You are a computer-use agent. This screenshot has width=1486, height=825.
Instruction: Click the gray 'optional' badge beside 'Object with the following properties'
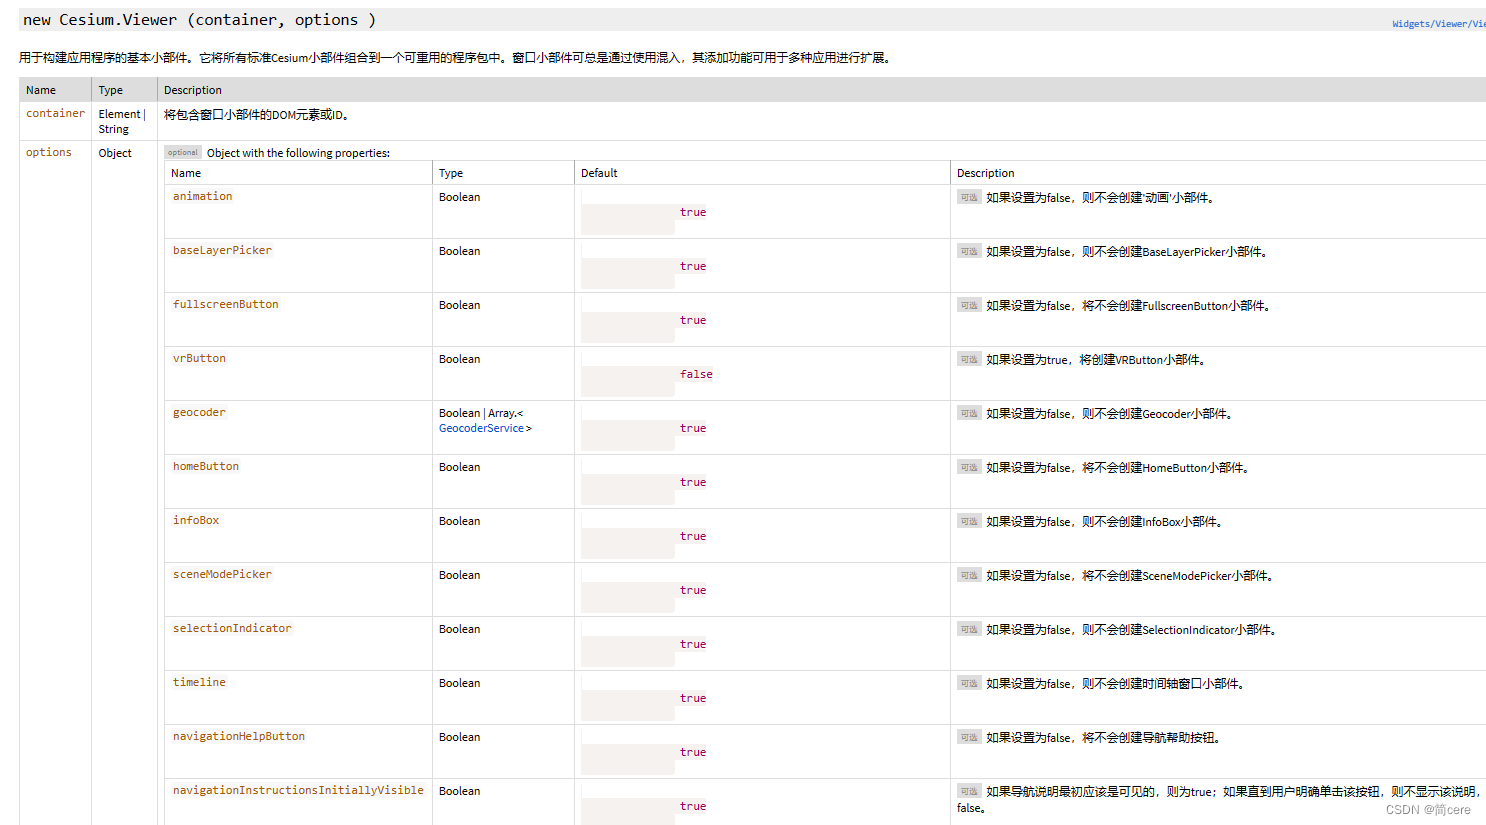coord(183,153)
